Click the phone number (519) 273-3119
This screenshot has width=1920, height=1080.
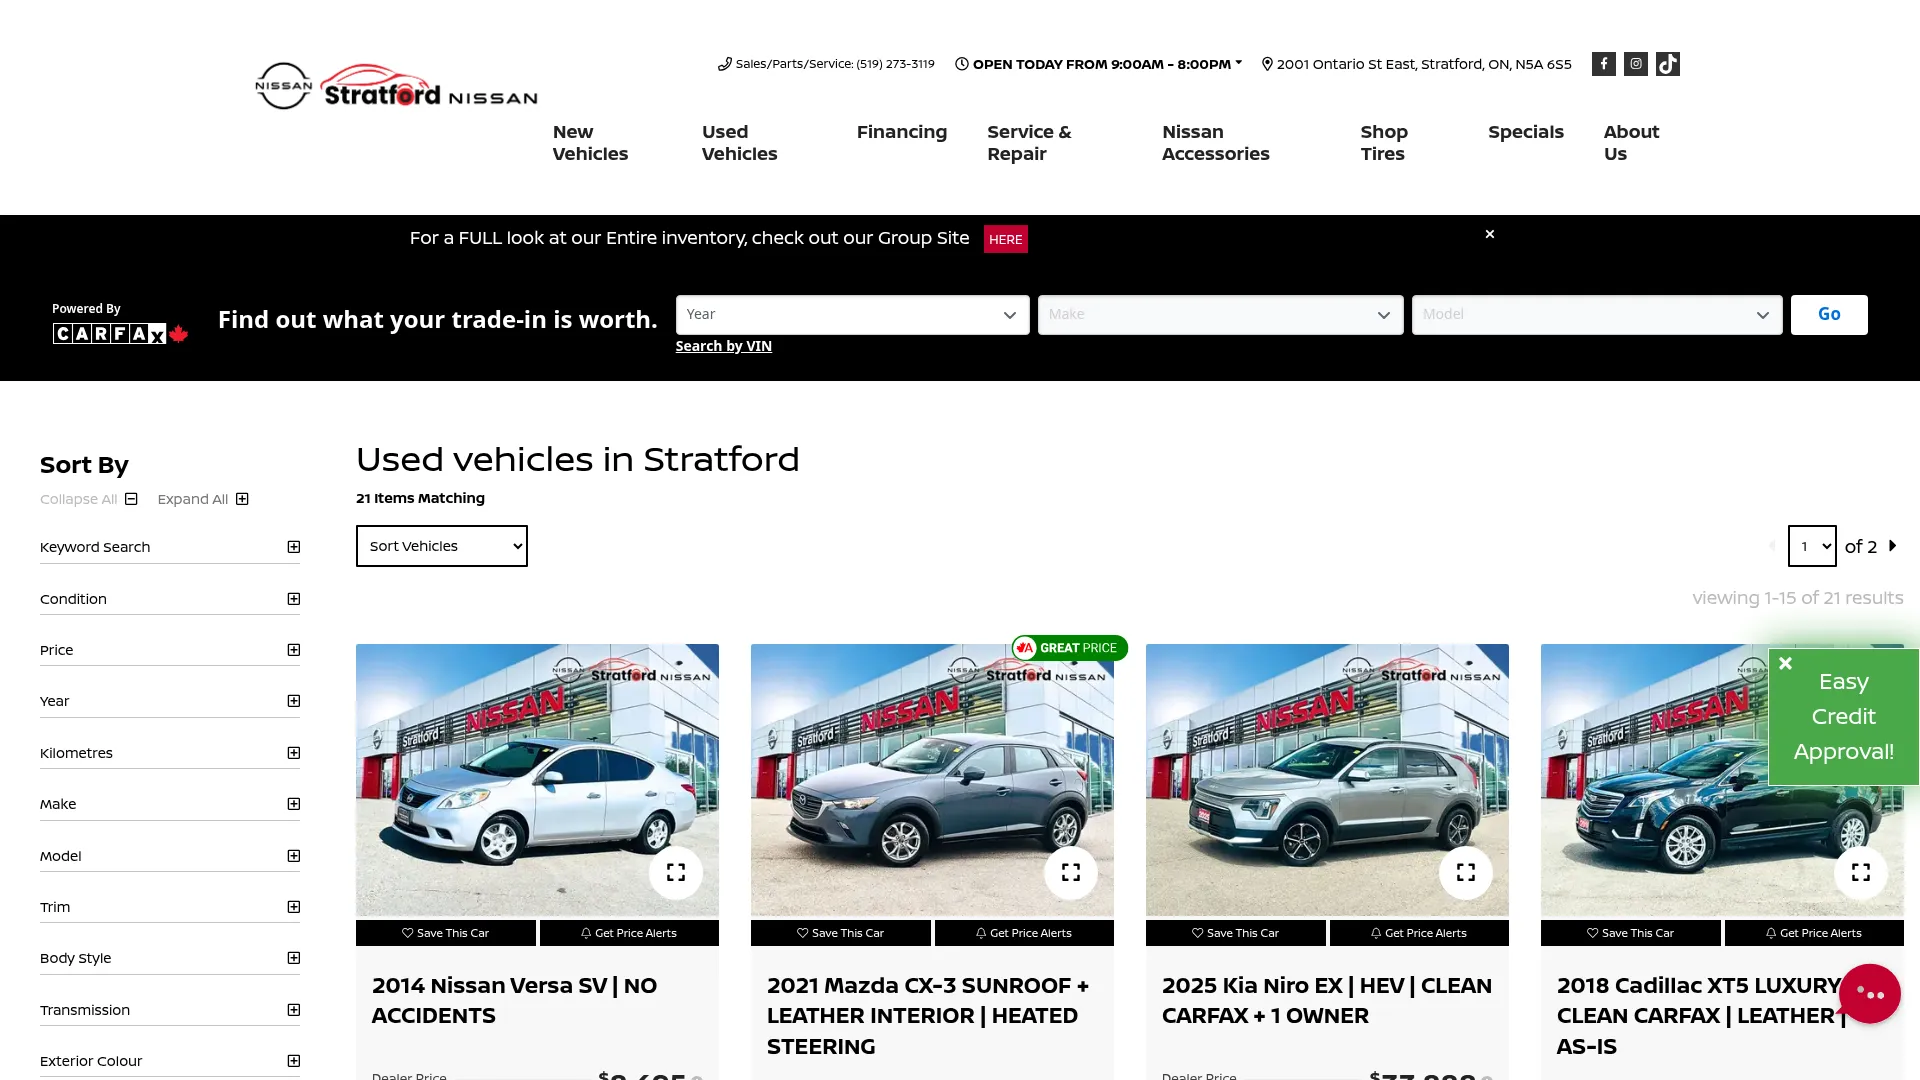895,64
